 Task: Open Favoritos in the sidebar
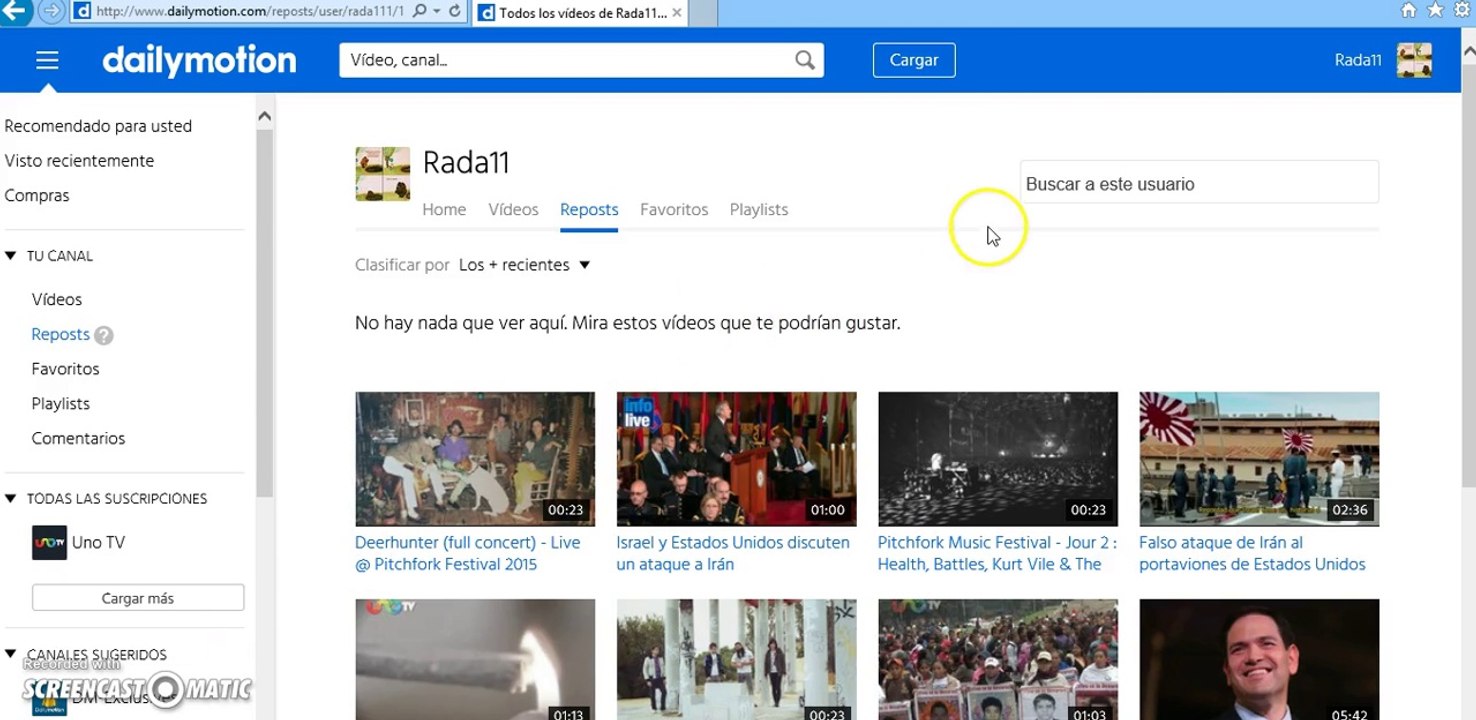click(65, 369)
